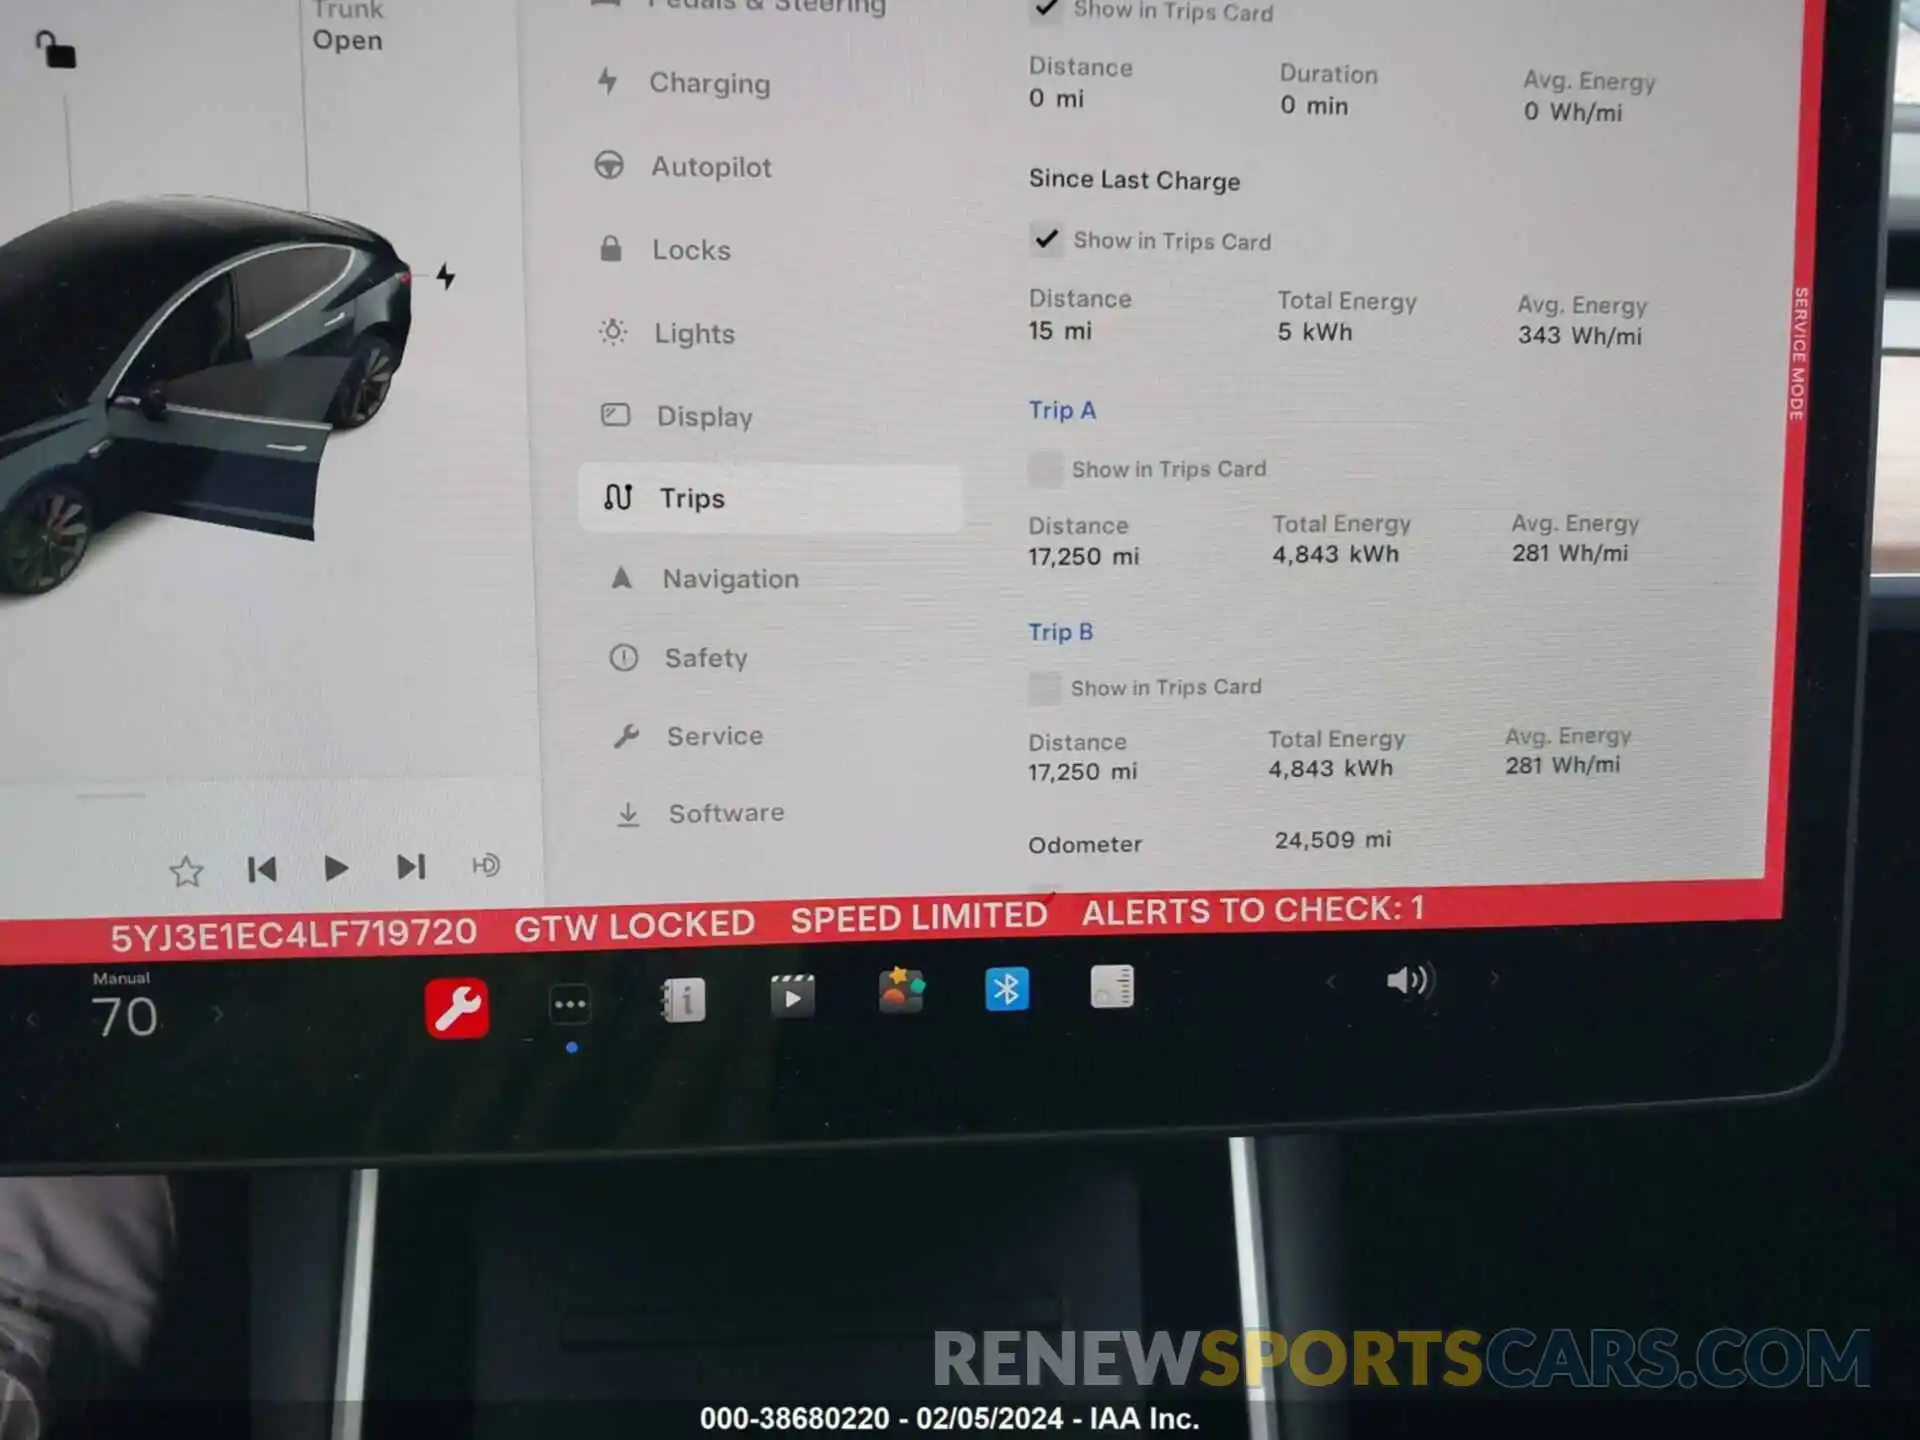The image size is (1920, 1440).
Task: Select the Charging settings option
Action: coord(711,82)
